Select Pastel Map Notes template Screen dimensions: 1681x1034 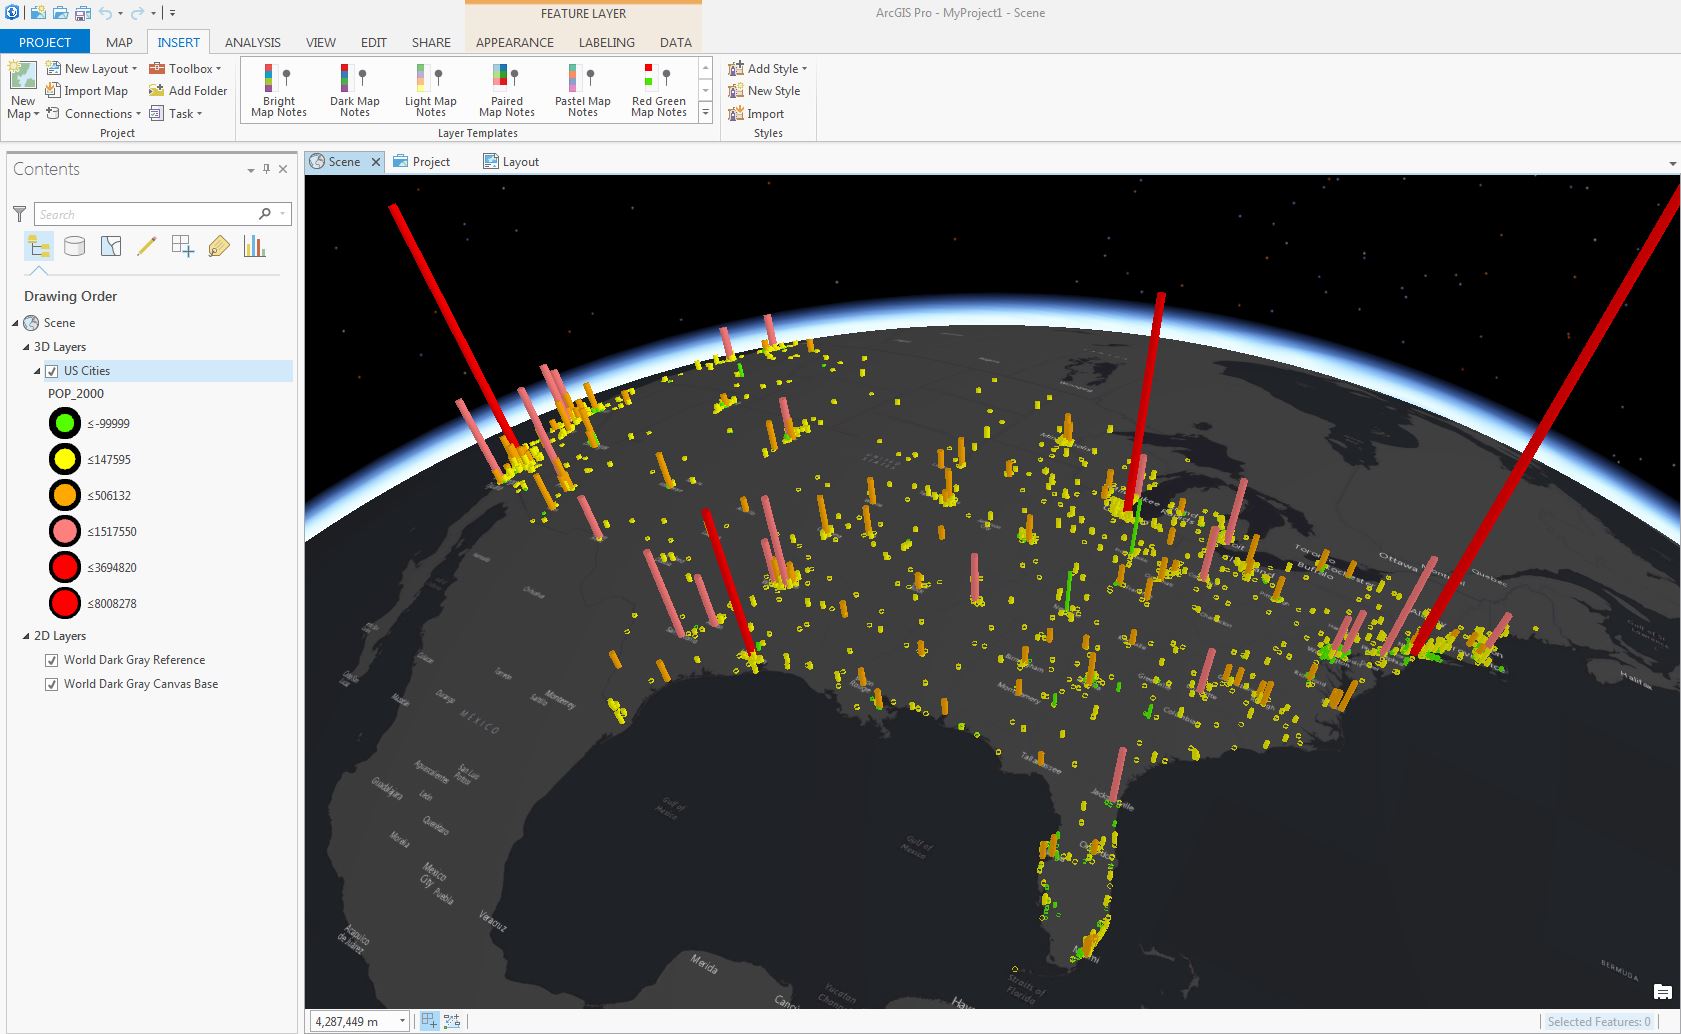[x=583, y=90]
